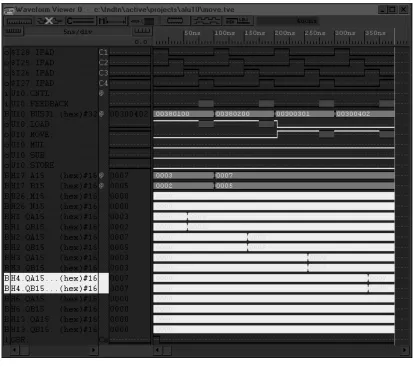Image resolution: width=413 pixels, height=367 pixels.
Task: Click the 0003 segment in A15 waveform
Action: click(184, 176)
